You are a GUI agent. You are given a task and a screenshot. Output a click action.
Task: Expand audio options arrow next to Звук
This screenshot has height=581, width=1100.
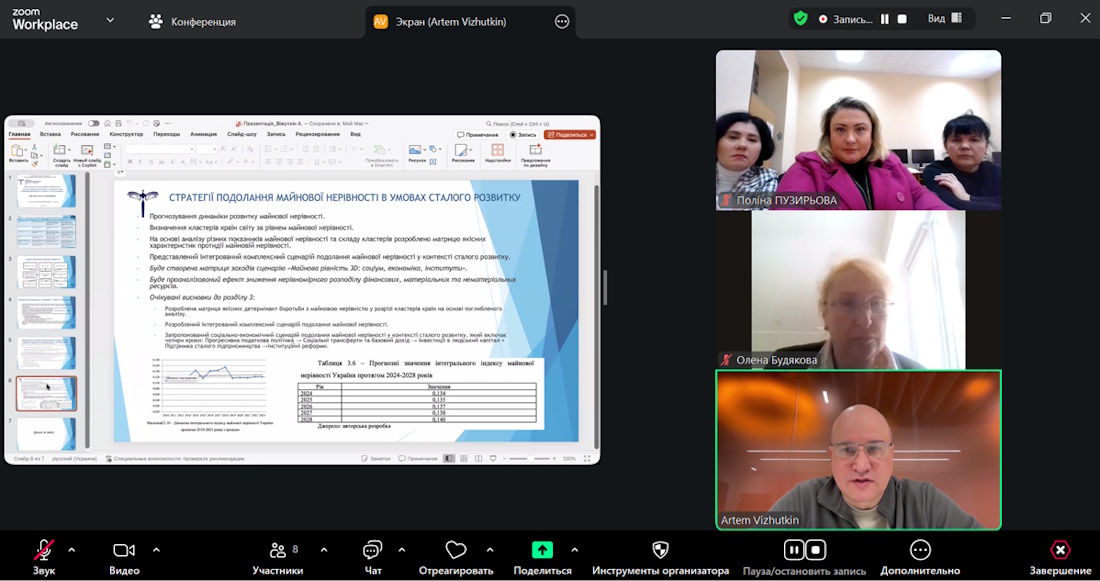[x=71, y=549]
